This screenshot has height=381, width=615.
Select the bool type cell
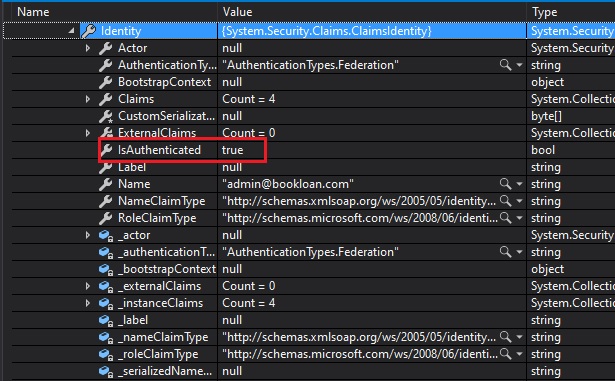tap(543, 150)
